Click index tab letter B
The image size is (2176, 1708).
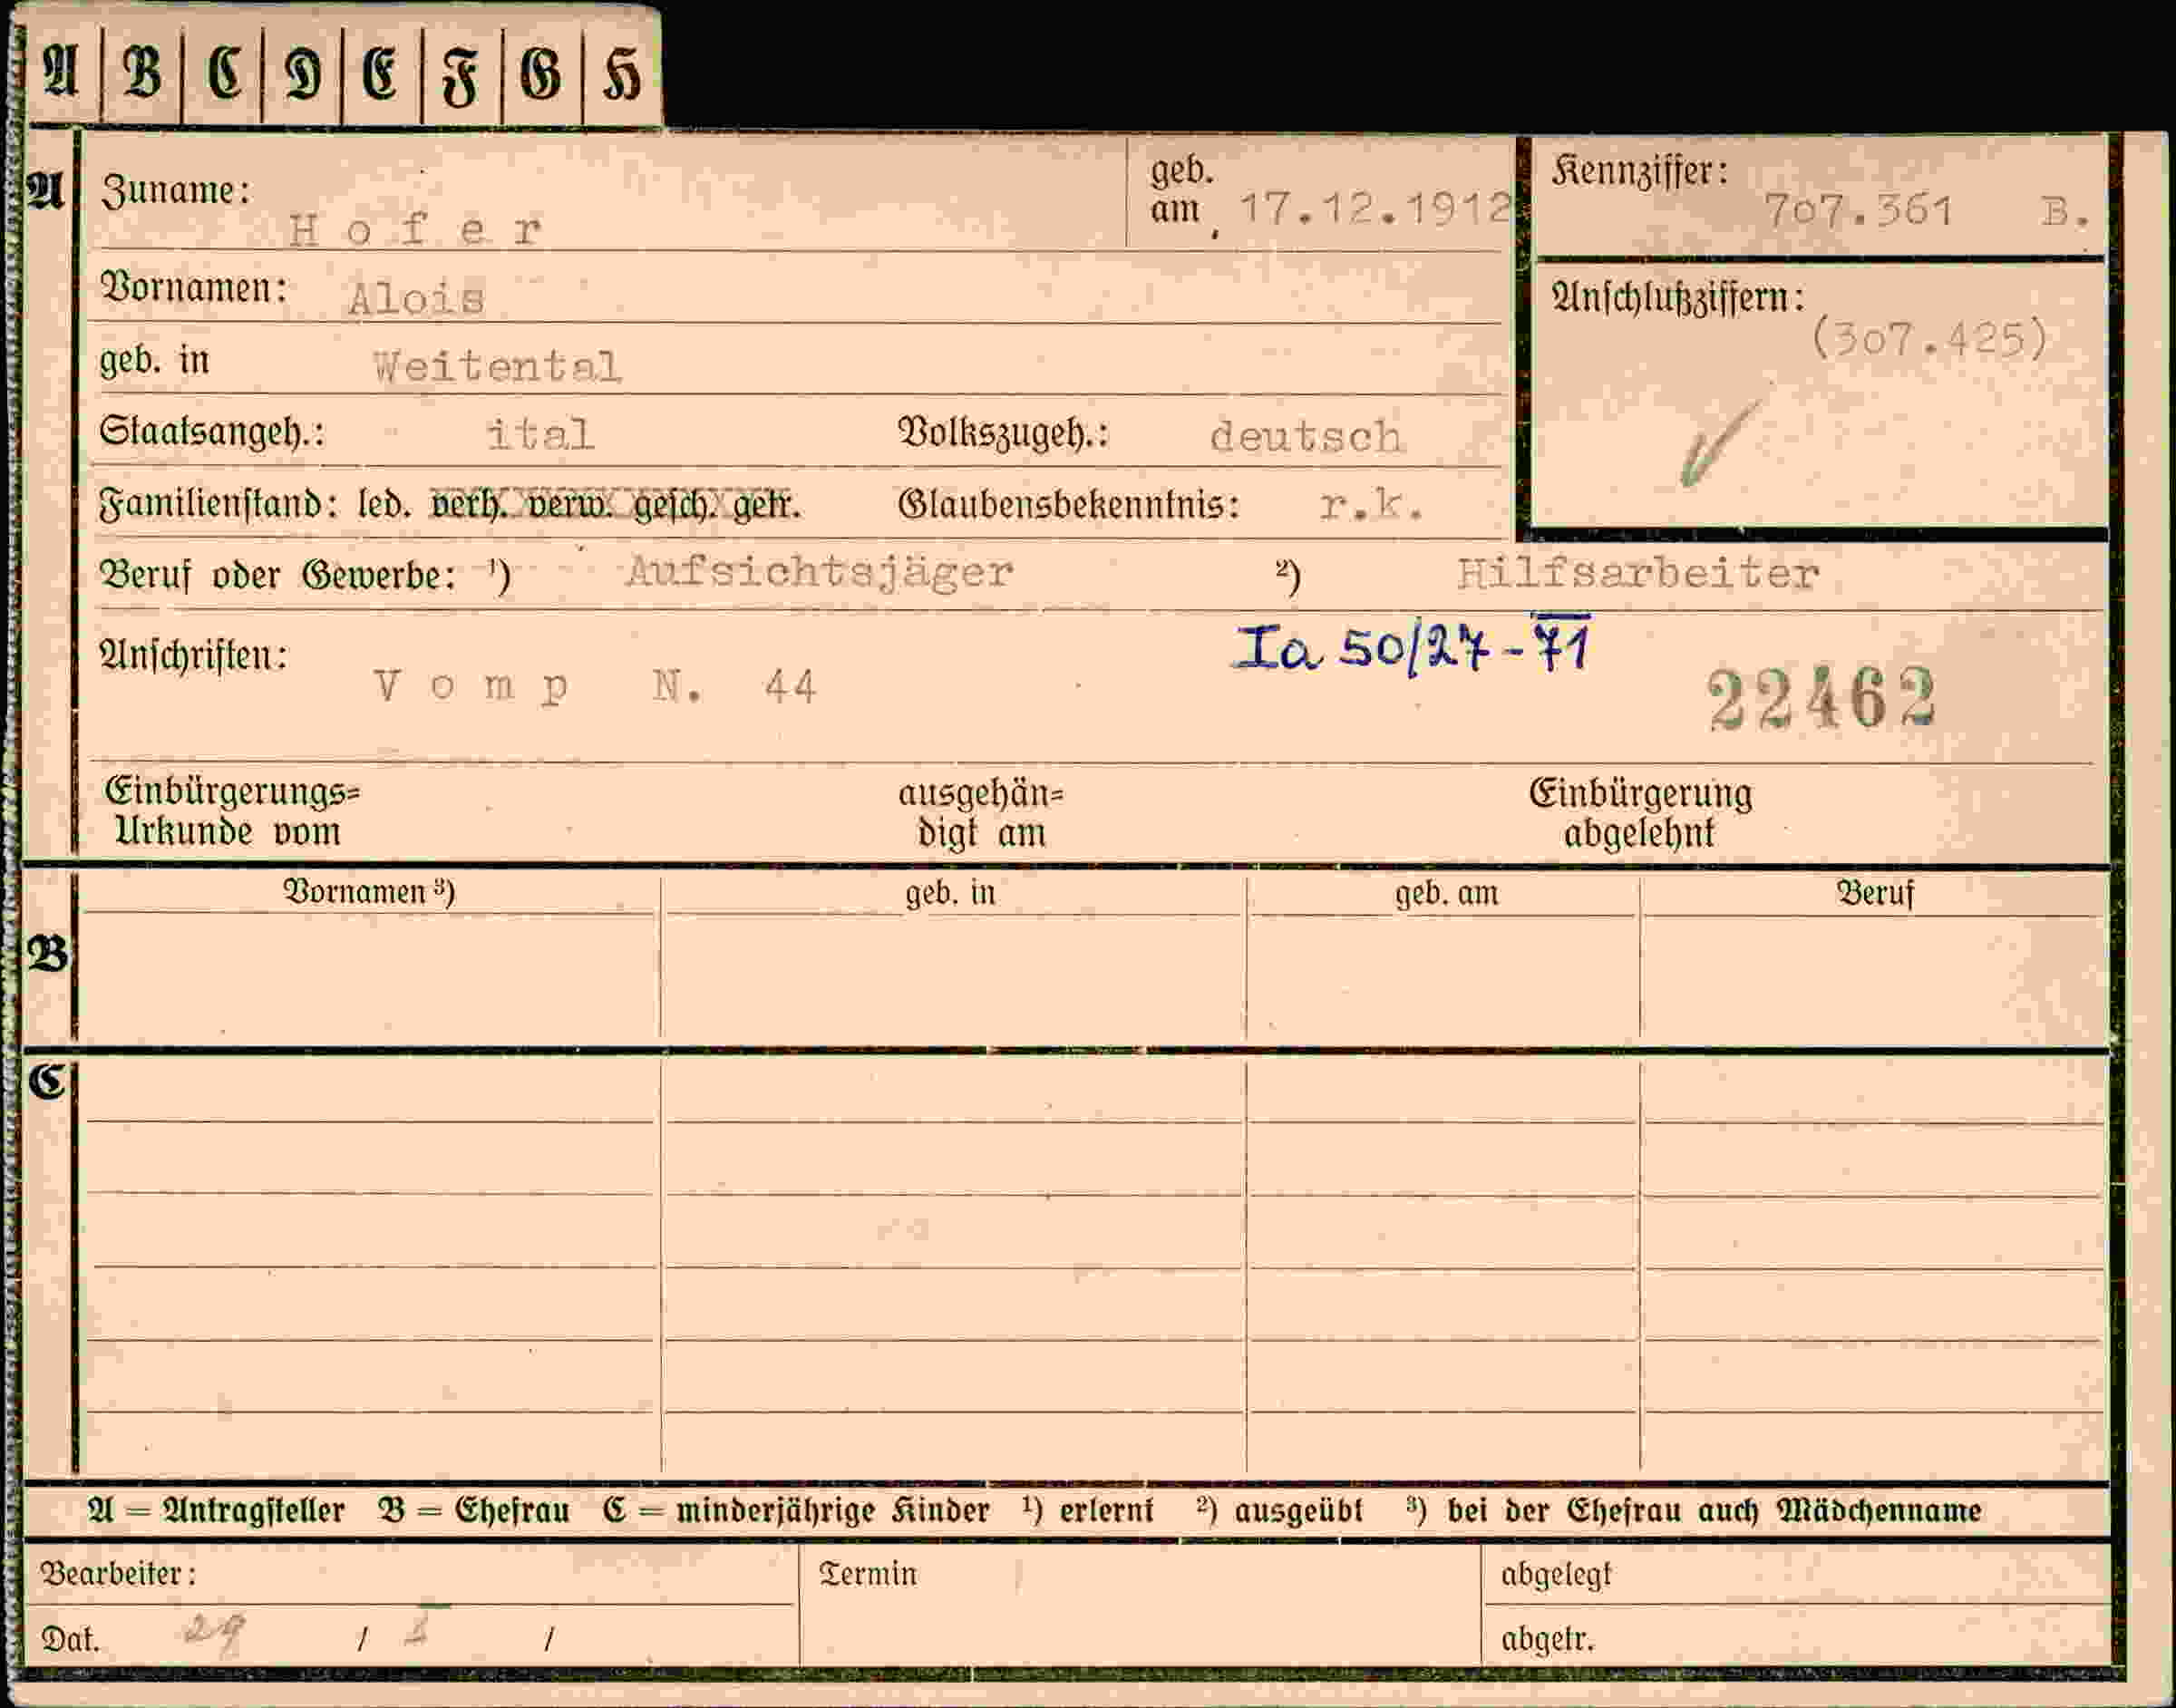click(x=141, y=73)
